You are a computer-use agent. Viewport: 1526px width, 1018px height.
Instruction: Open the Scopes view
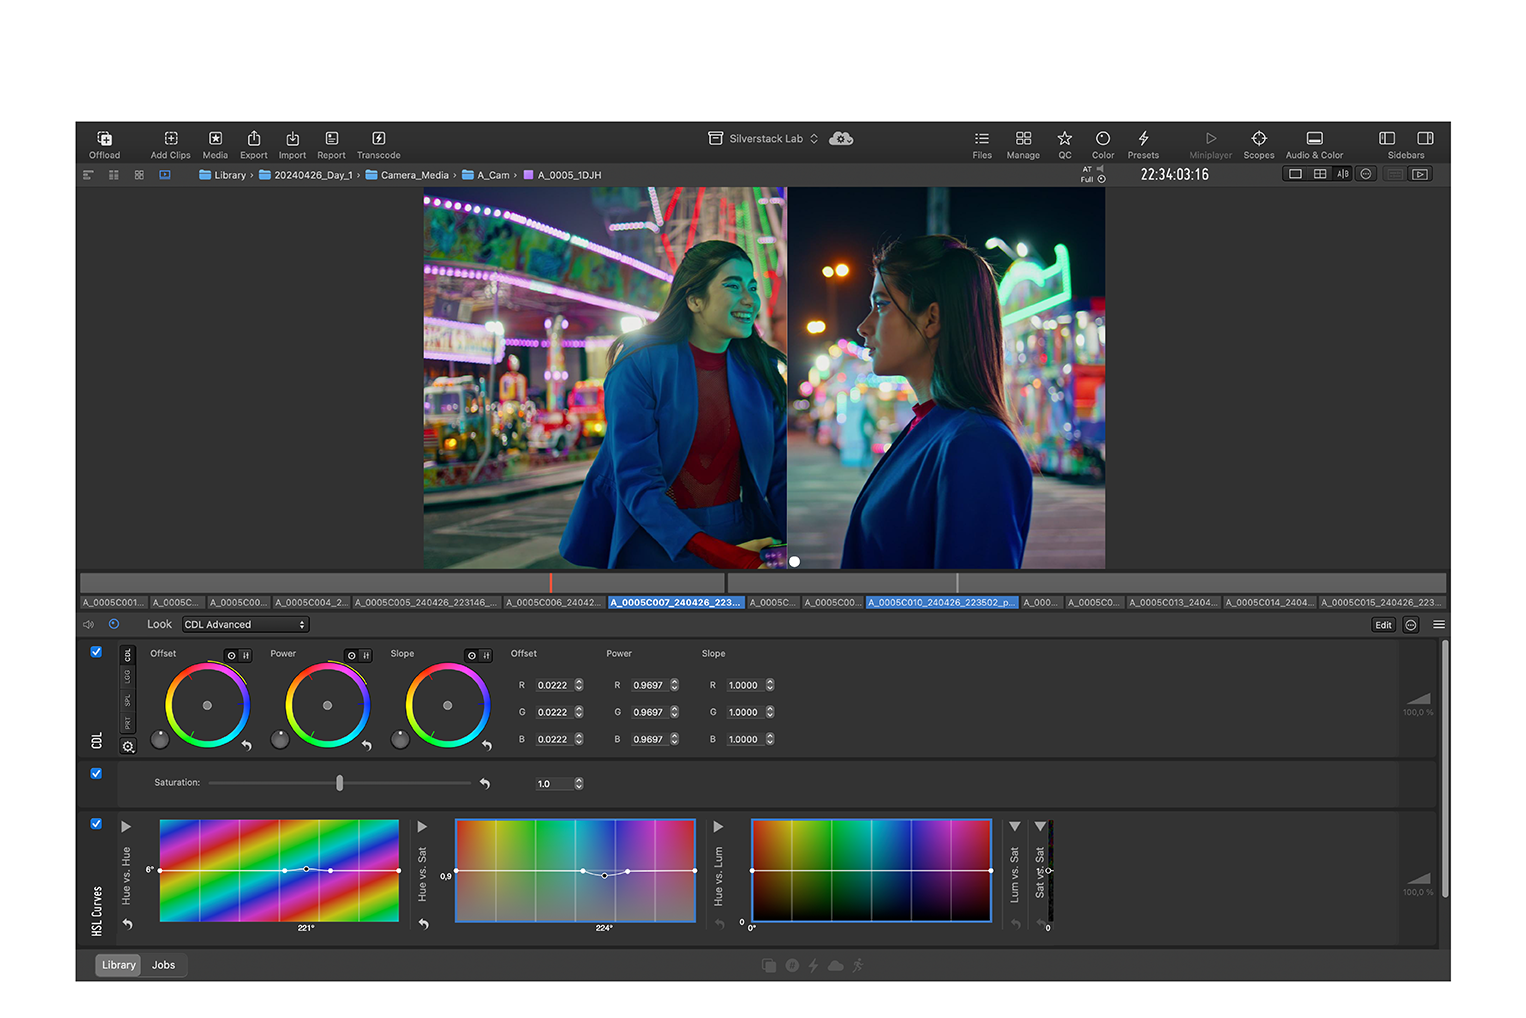(x=1258, y=139)
